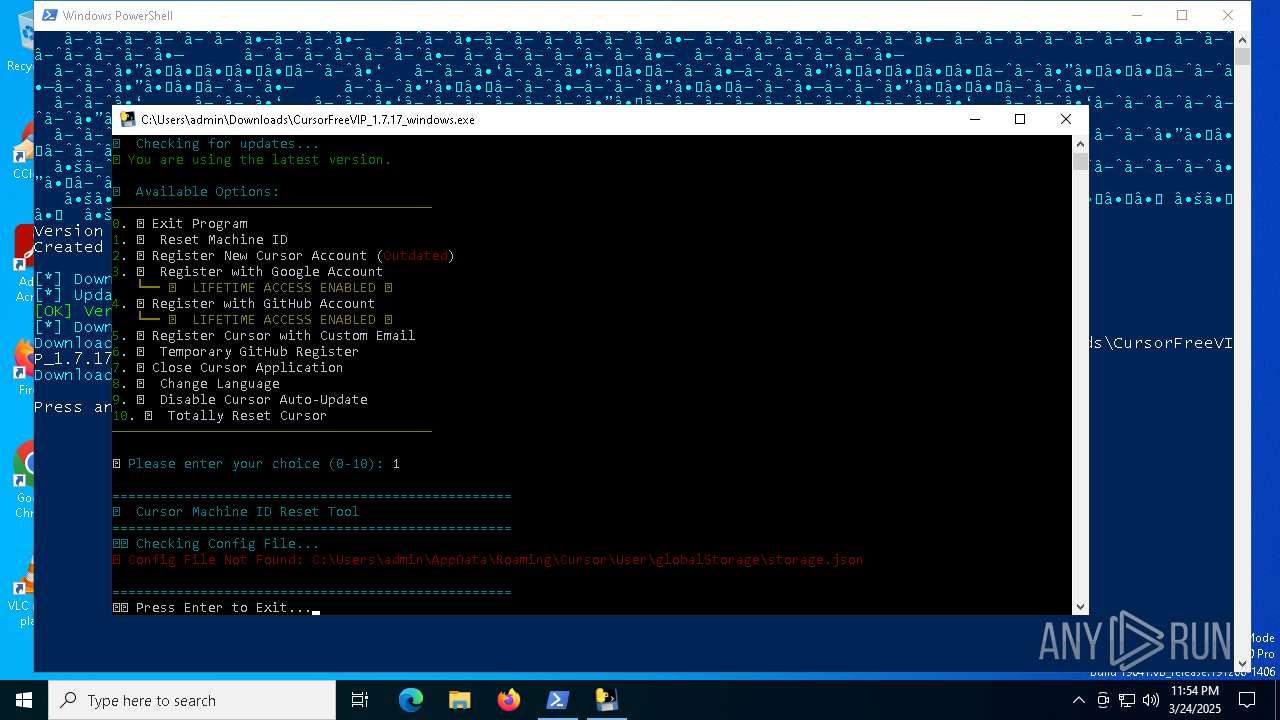Click PowerShell window scrollbar up arrow
This screenshot has height=720, width=1280.
pos(1242,40)
